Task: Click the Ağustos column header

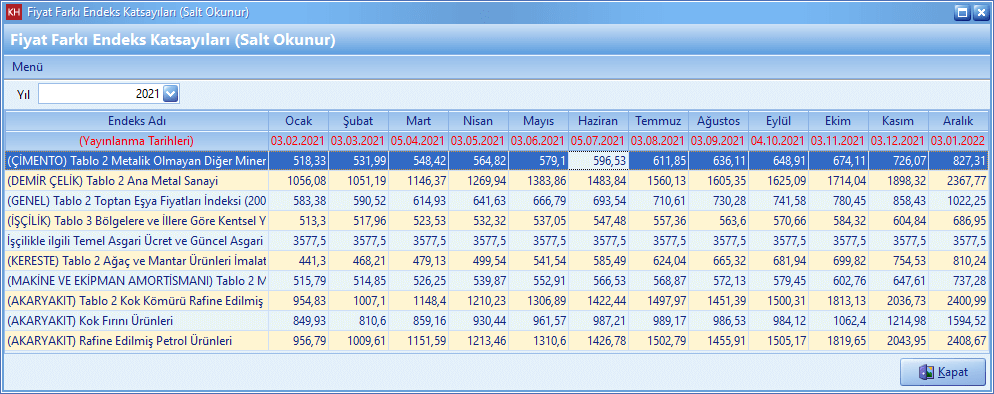Action: tap(718, 121)
